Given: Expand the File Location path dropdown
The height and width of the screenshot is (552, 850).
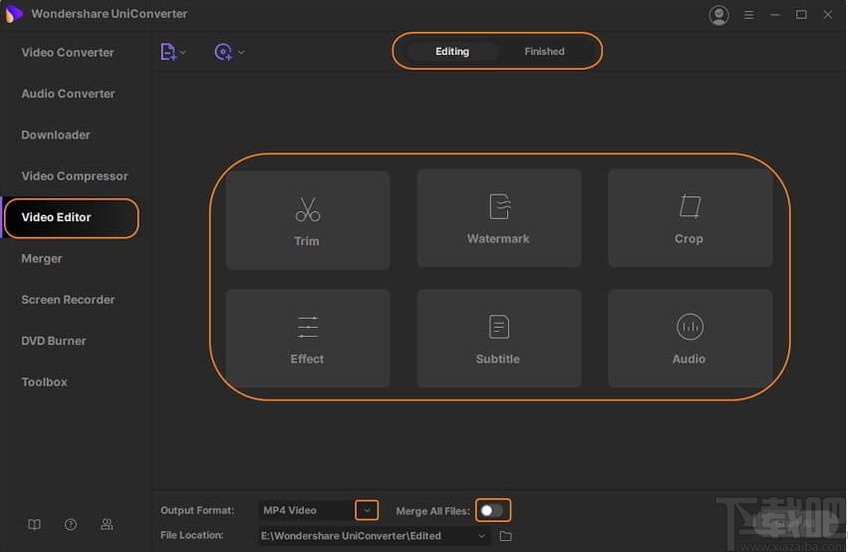Looking at the screenshot, I should point(481,536).
